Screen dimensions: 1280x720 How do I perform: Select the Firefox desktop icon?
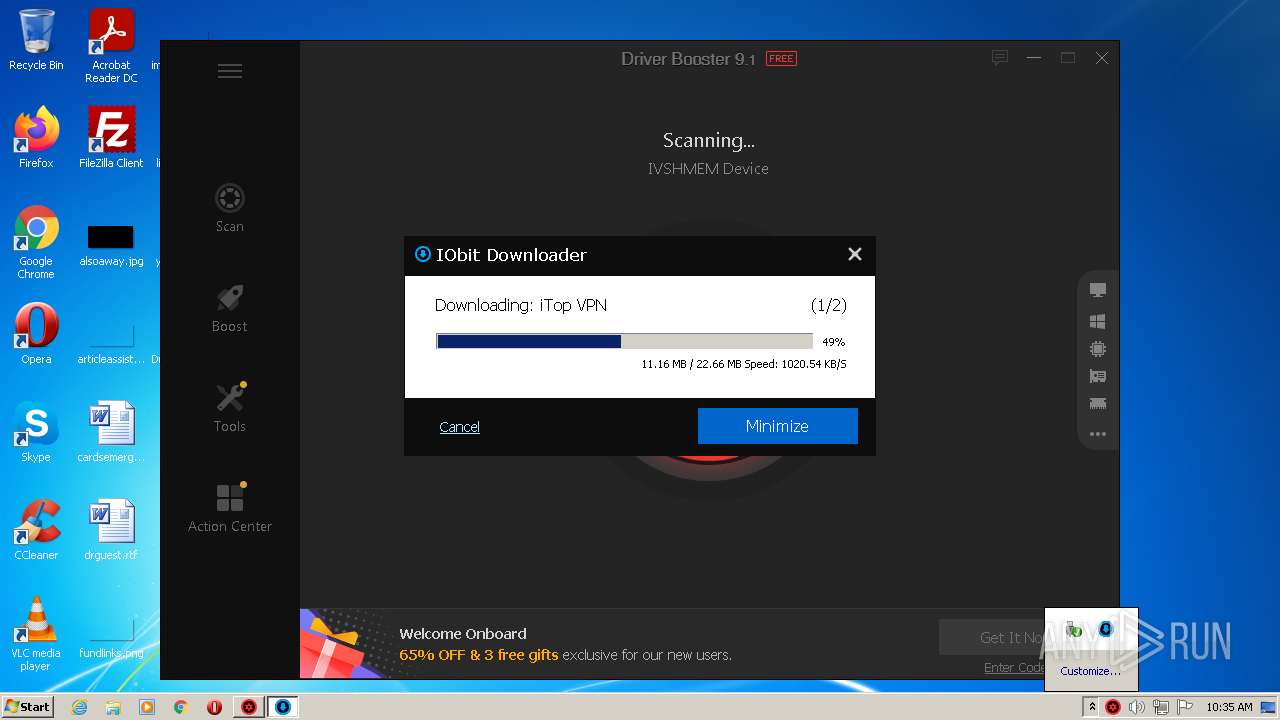(36, 138)
